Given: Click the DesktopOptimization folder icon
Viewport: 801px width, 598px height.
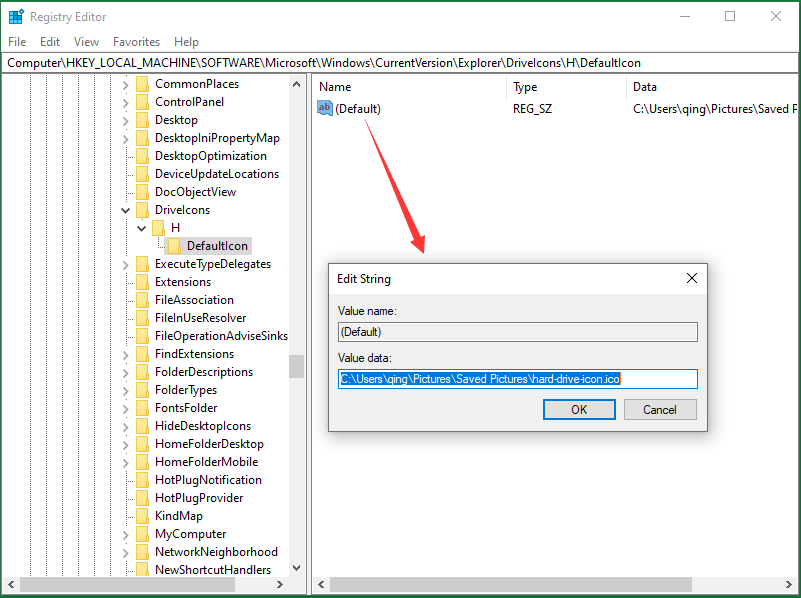Looking at the screenshot, I should click(x=143, y=156).
